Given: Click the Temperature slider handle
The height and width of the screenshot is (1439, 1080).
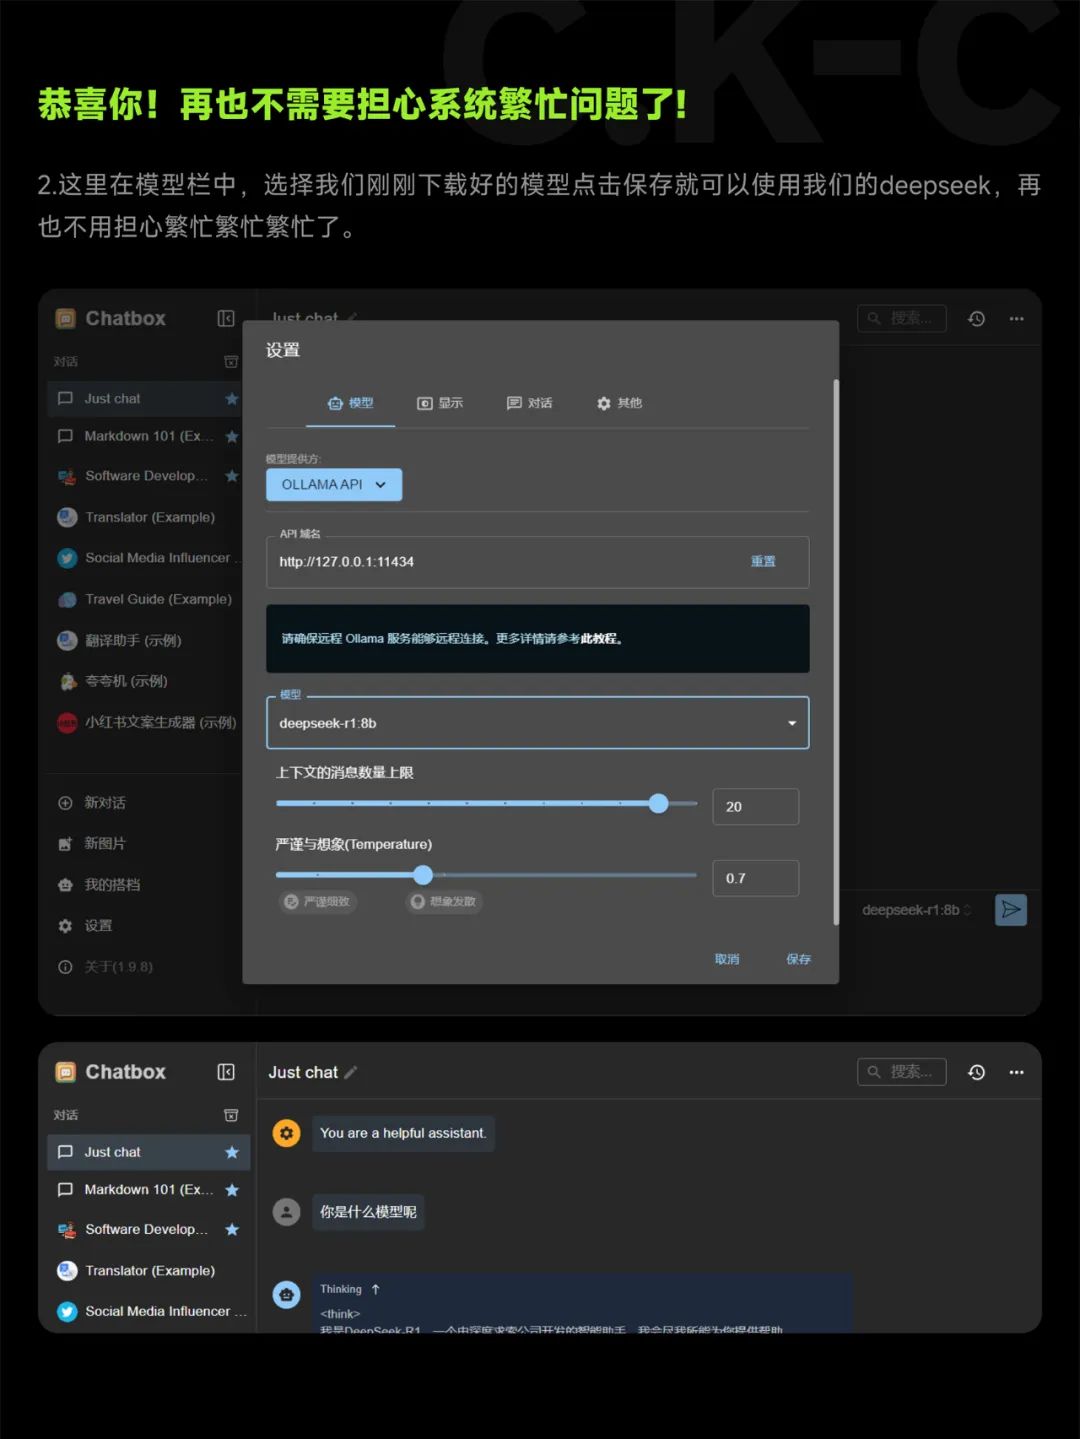Looking at the screenshot, I should click(x=423, y=875).
